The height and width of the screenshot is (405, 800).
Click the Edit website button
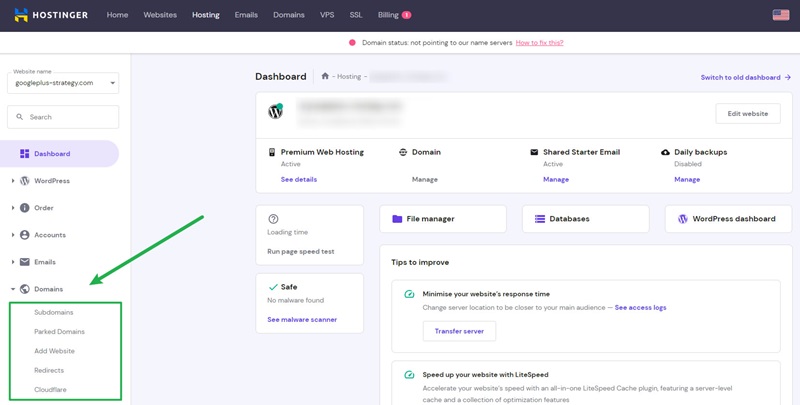point(747,113)
